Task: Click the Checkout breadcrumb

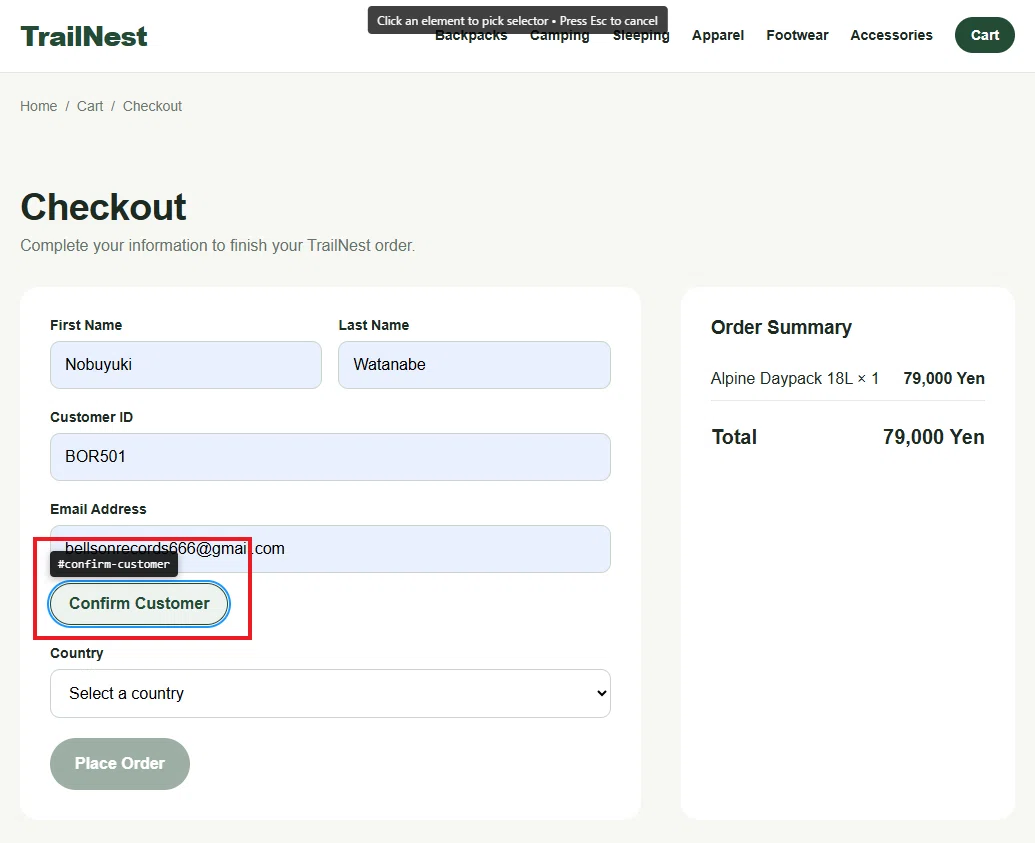Action: [152, 106]
